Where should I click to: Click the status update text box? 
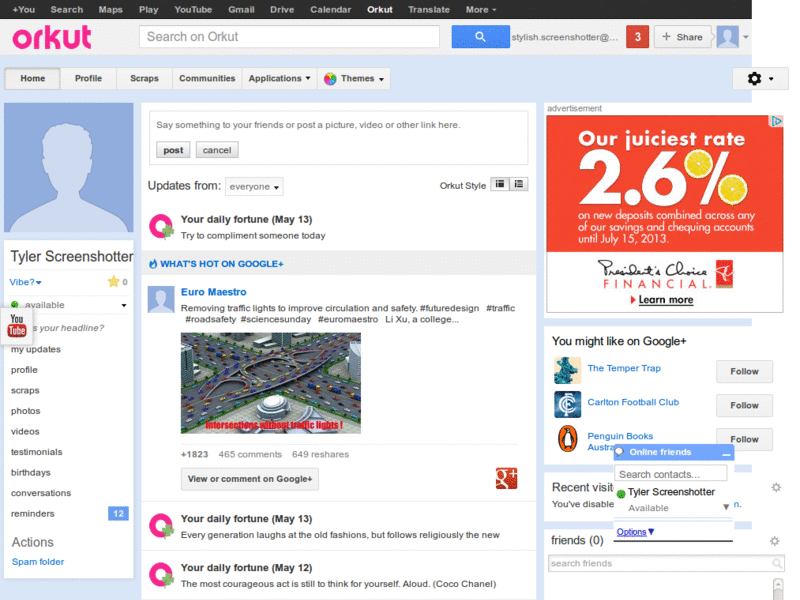[339, 125]
